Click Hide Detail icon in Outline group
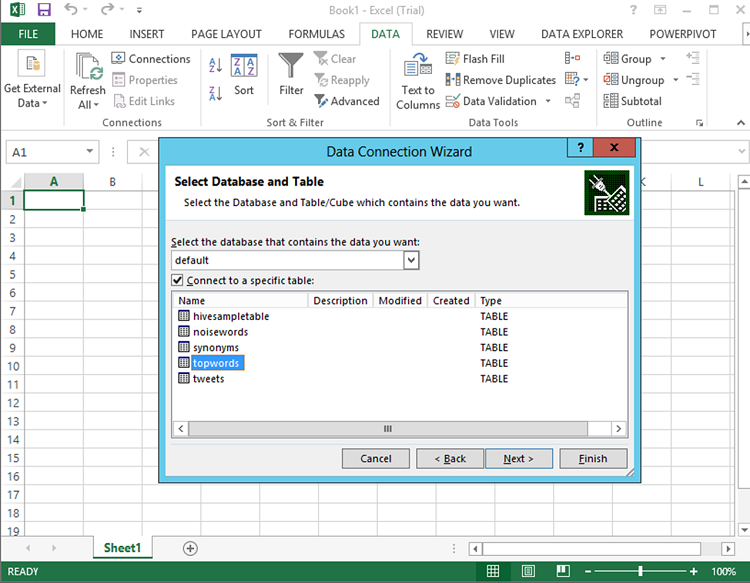This screenshot has width=750, height=583. [693, 79]
